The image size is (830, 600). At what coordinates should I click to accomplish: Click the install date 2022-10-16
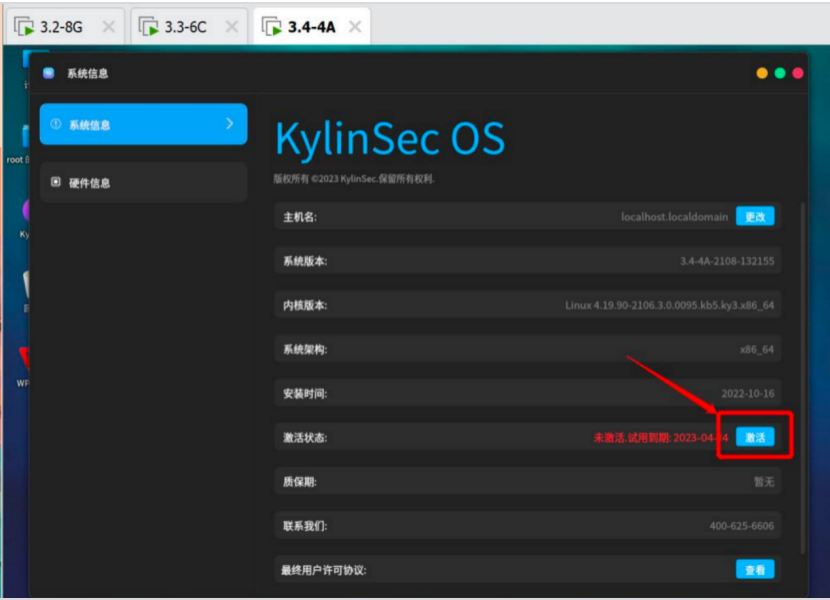click(x=747, y=393)
